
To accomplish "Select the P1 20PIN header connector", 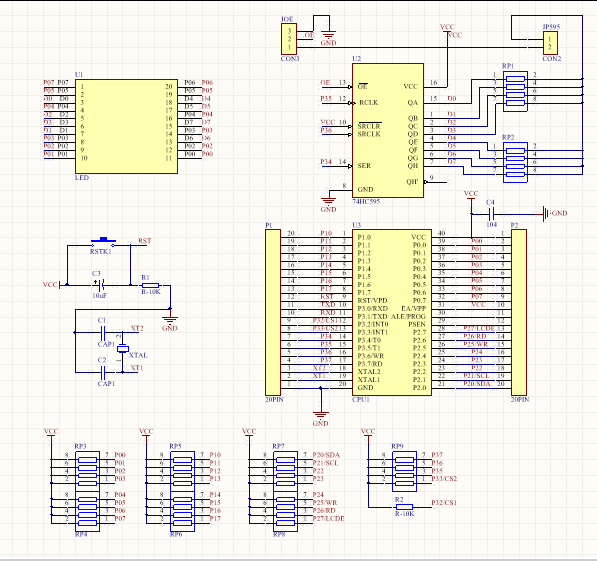I will click(273, 312).
